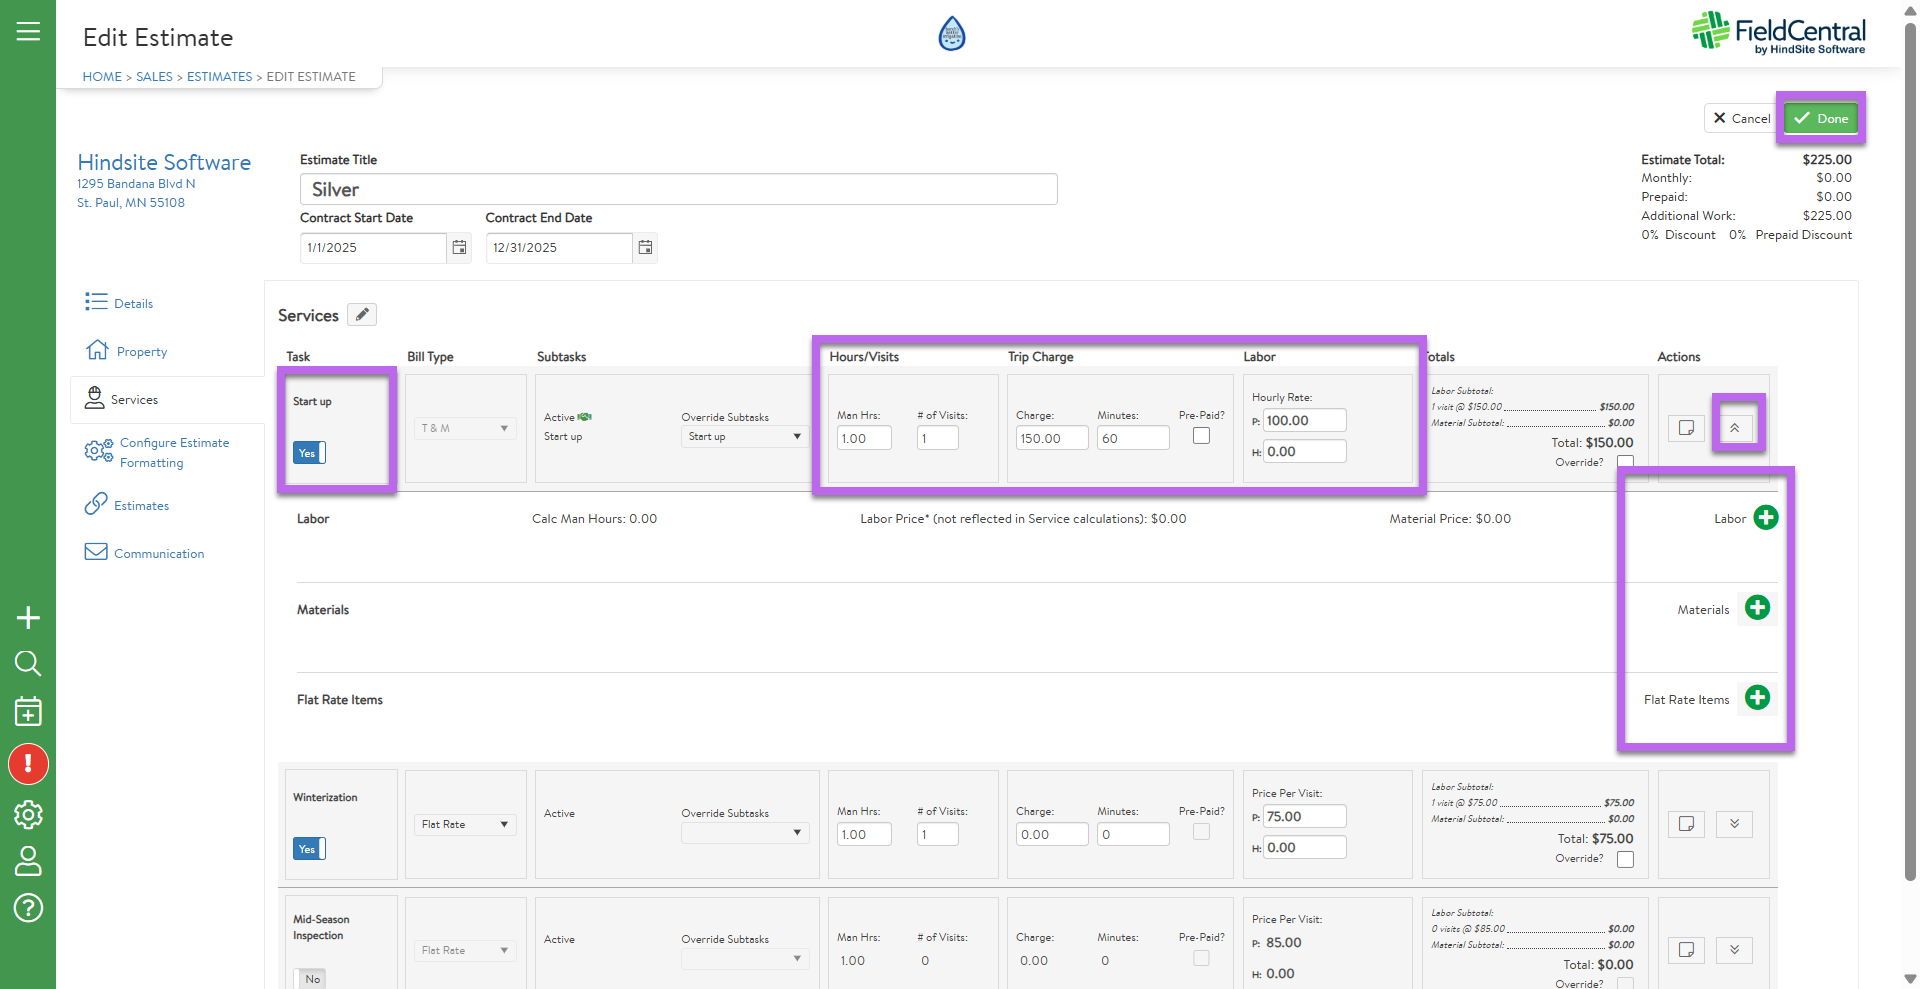The image size is (1920, 989).
Task: Open Override Subtasks dropdown showing Start up
Action: tap(744, 437)
